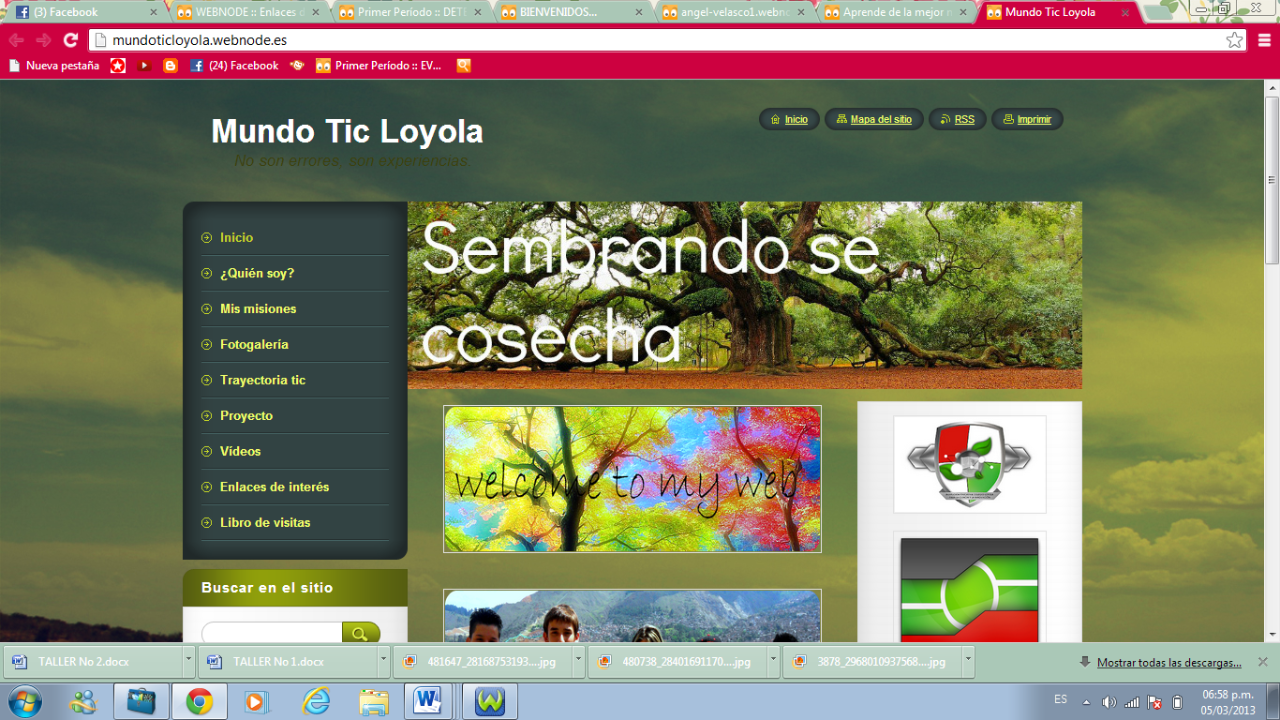This screenshot has width=1280, height=720.
Task: Open the Blogger bookmark icon
Action: (x=170, y=66)
